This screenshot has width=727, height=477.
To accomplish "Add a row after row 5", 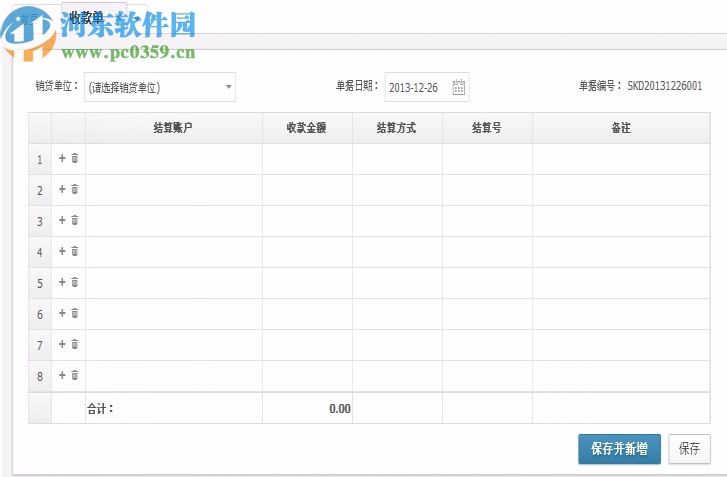I will [x=62, y=282].
